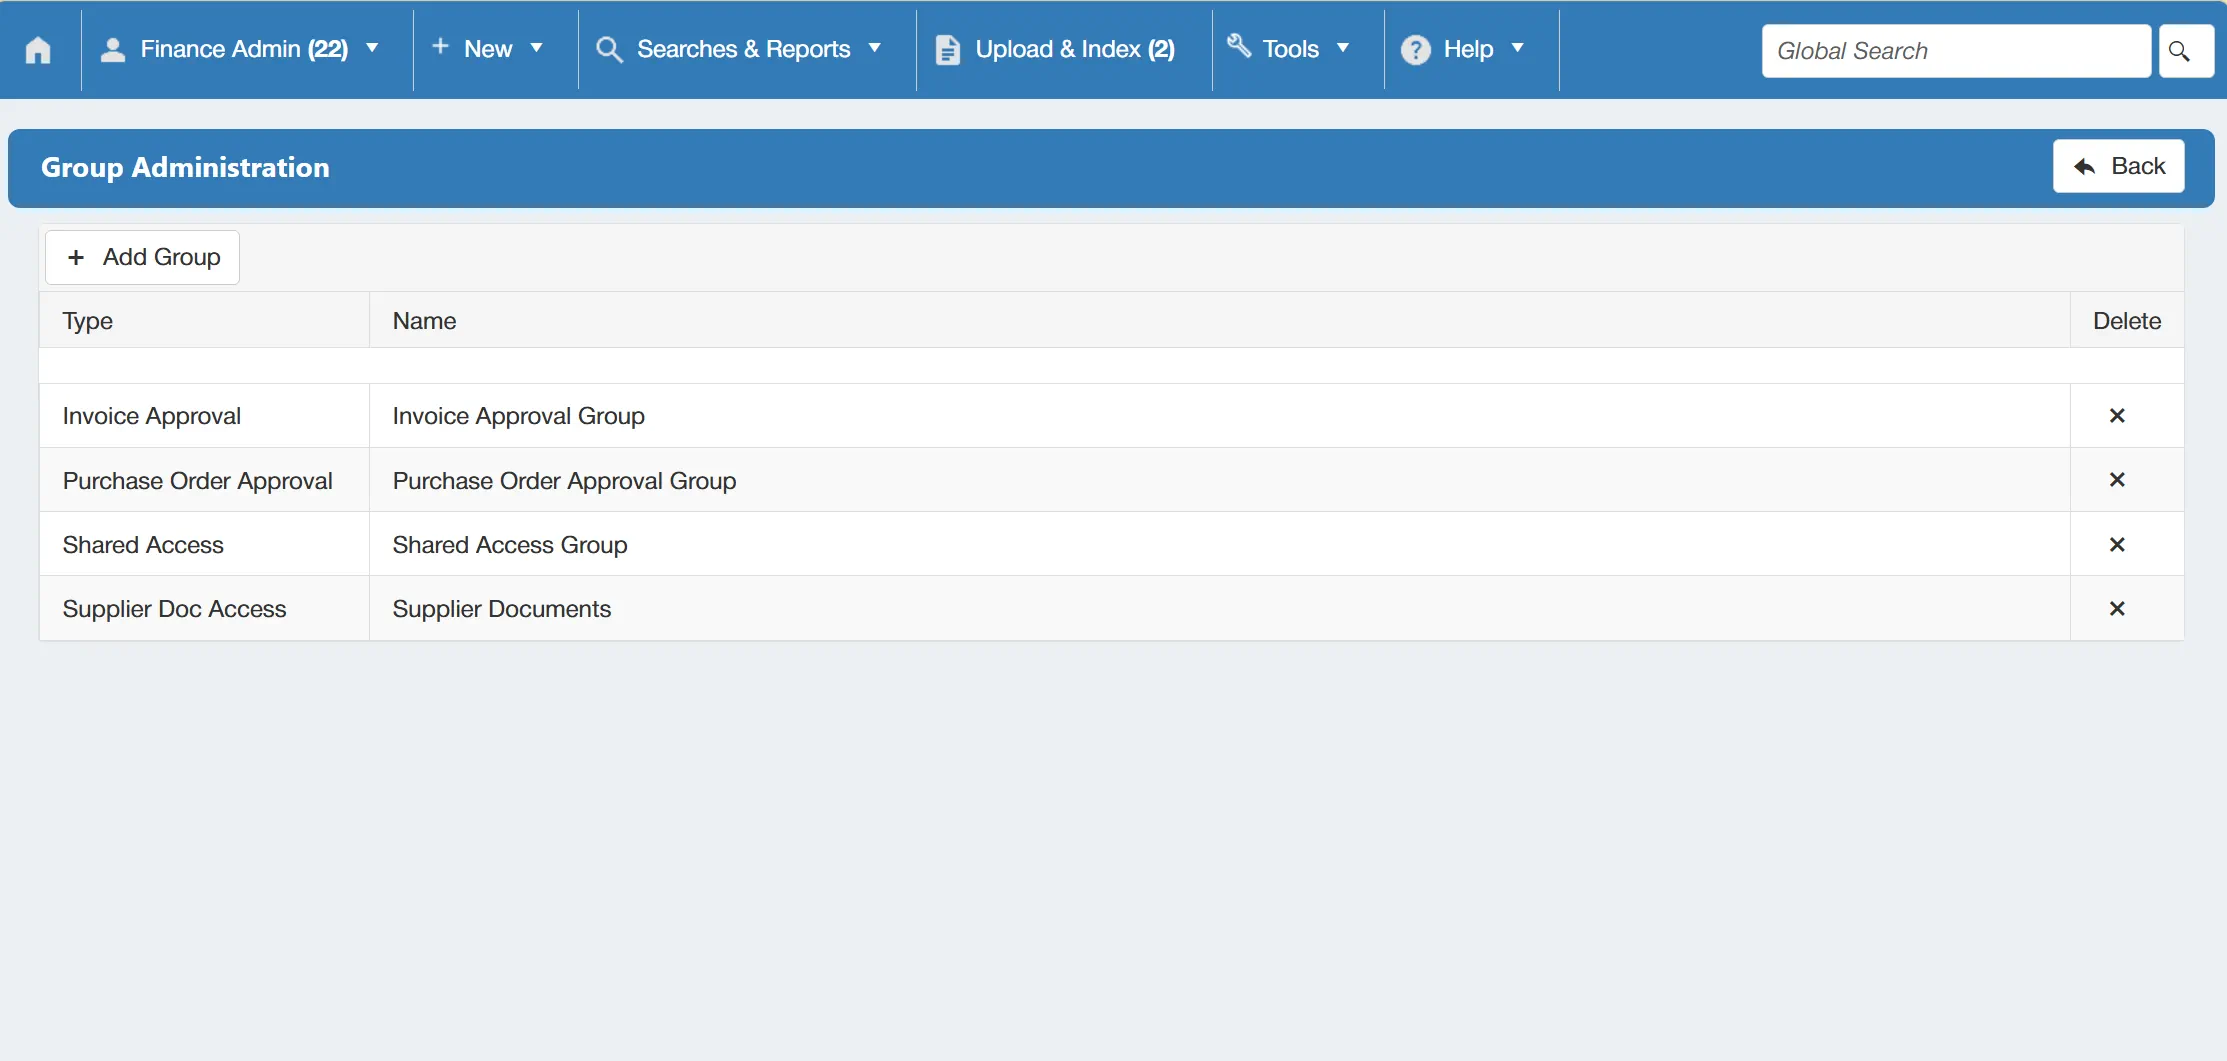
Task: Click the wrench icon for Tools
Action: 1239,46
